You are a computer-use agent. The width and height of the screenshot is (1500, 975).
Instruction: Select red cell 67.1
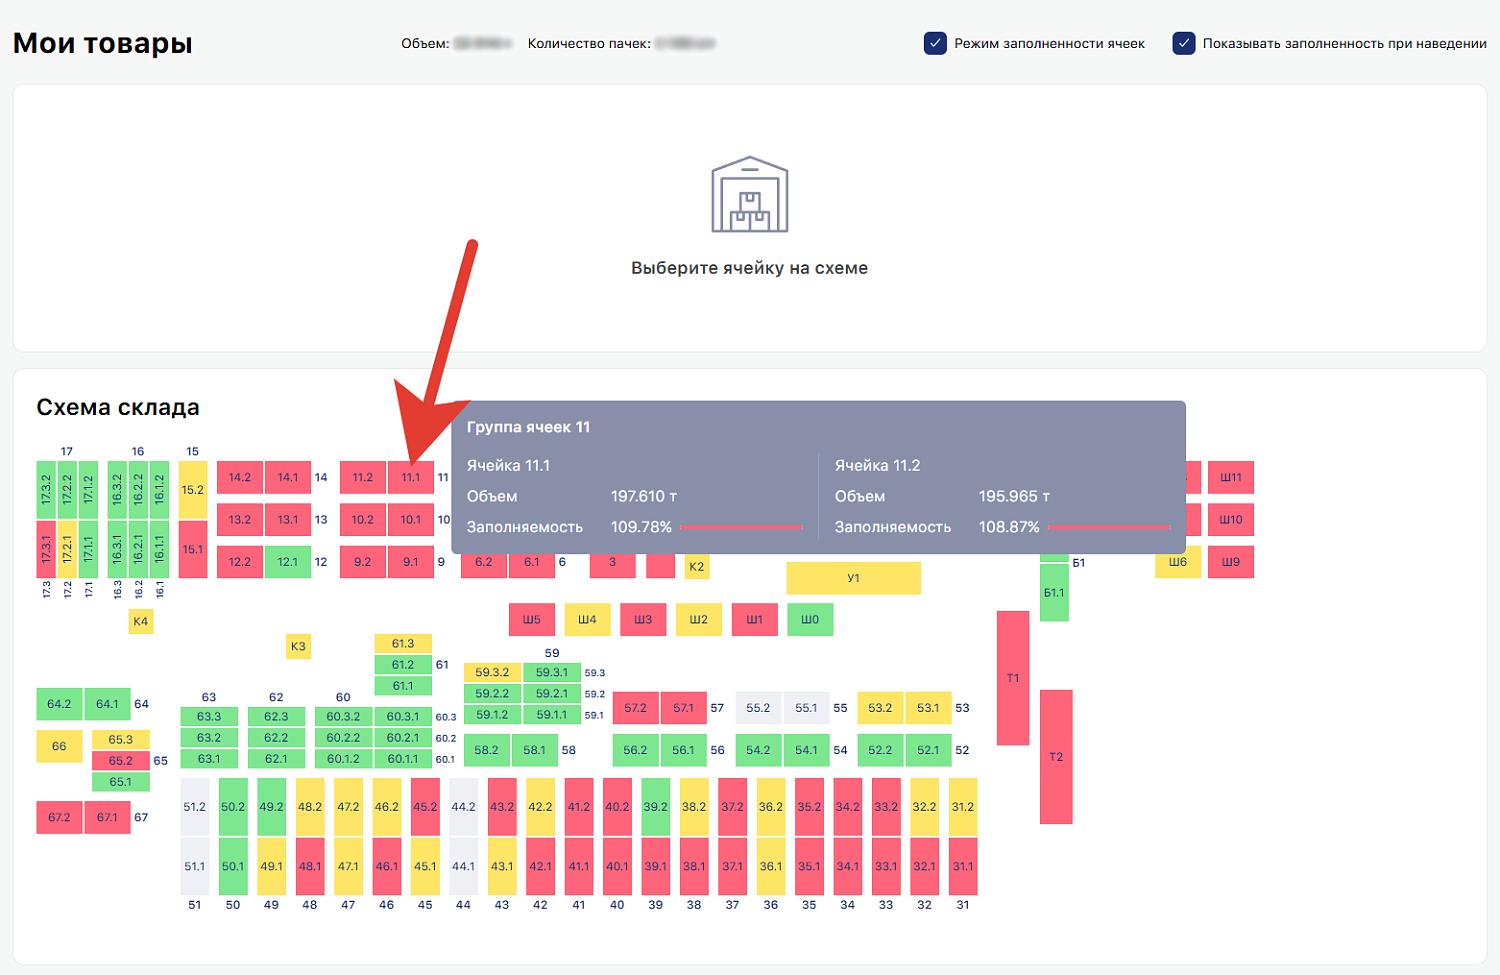[x=107, y=817]
